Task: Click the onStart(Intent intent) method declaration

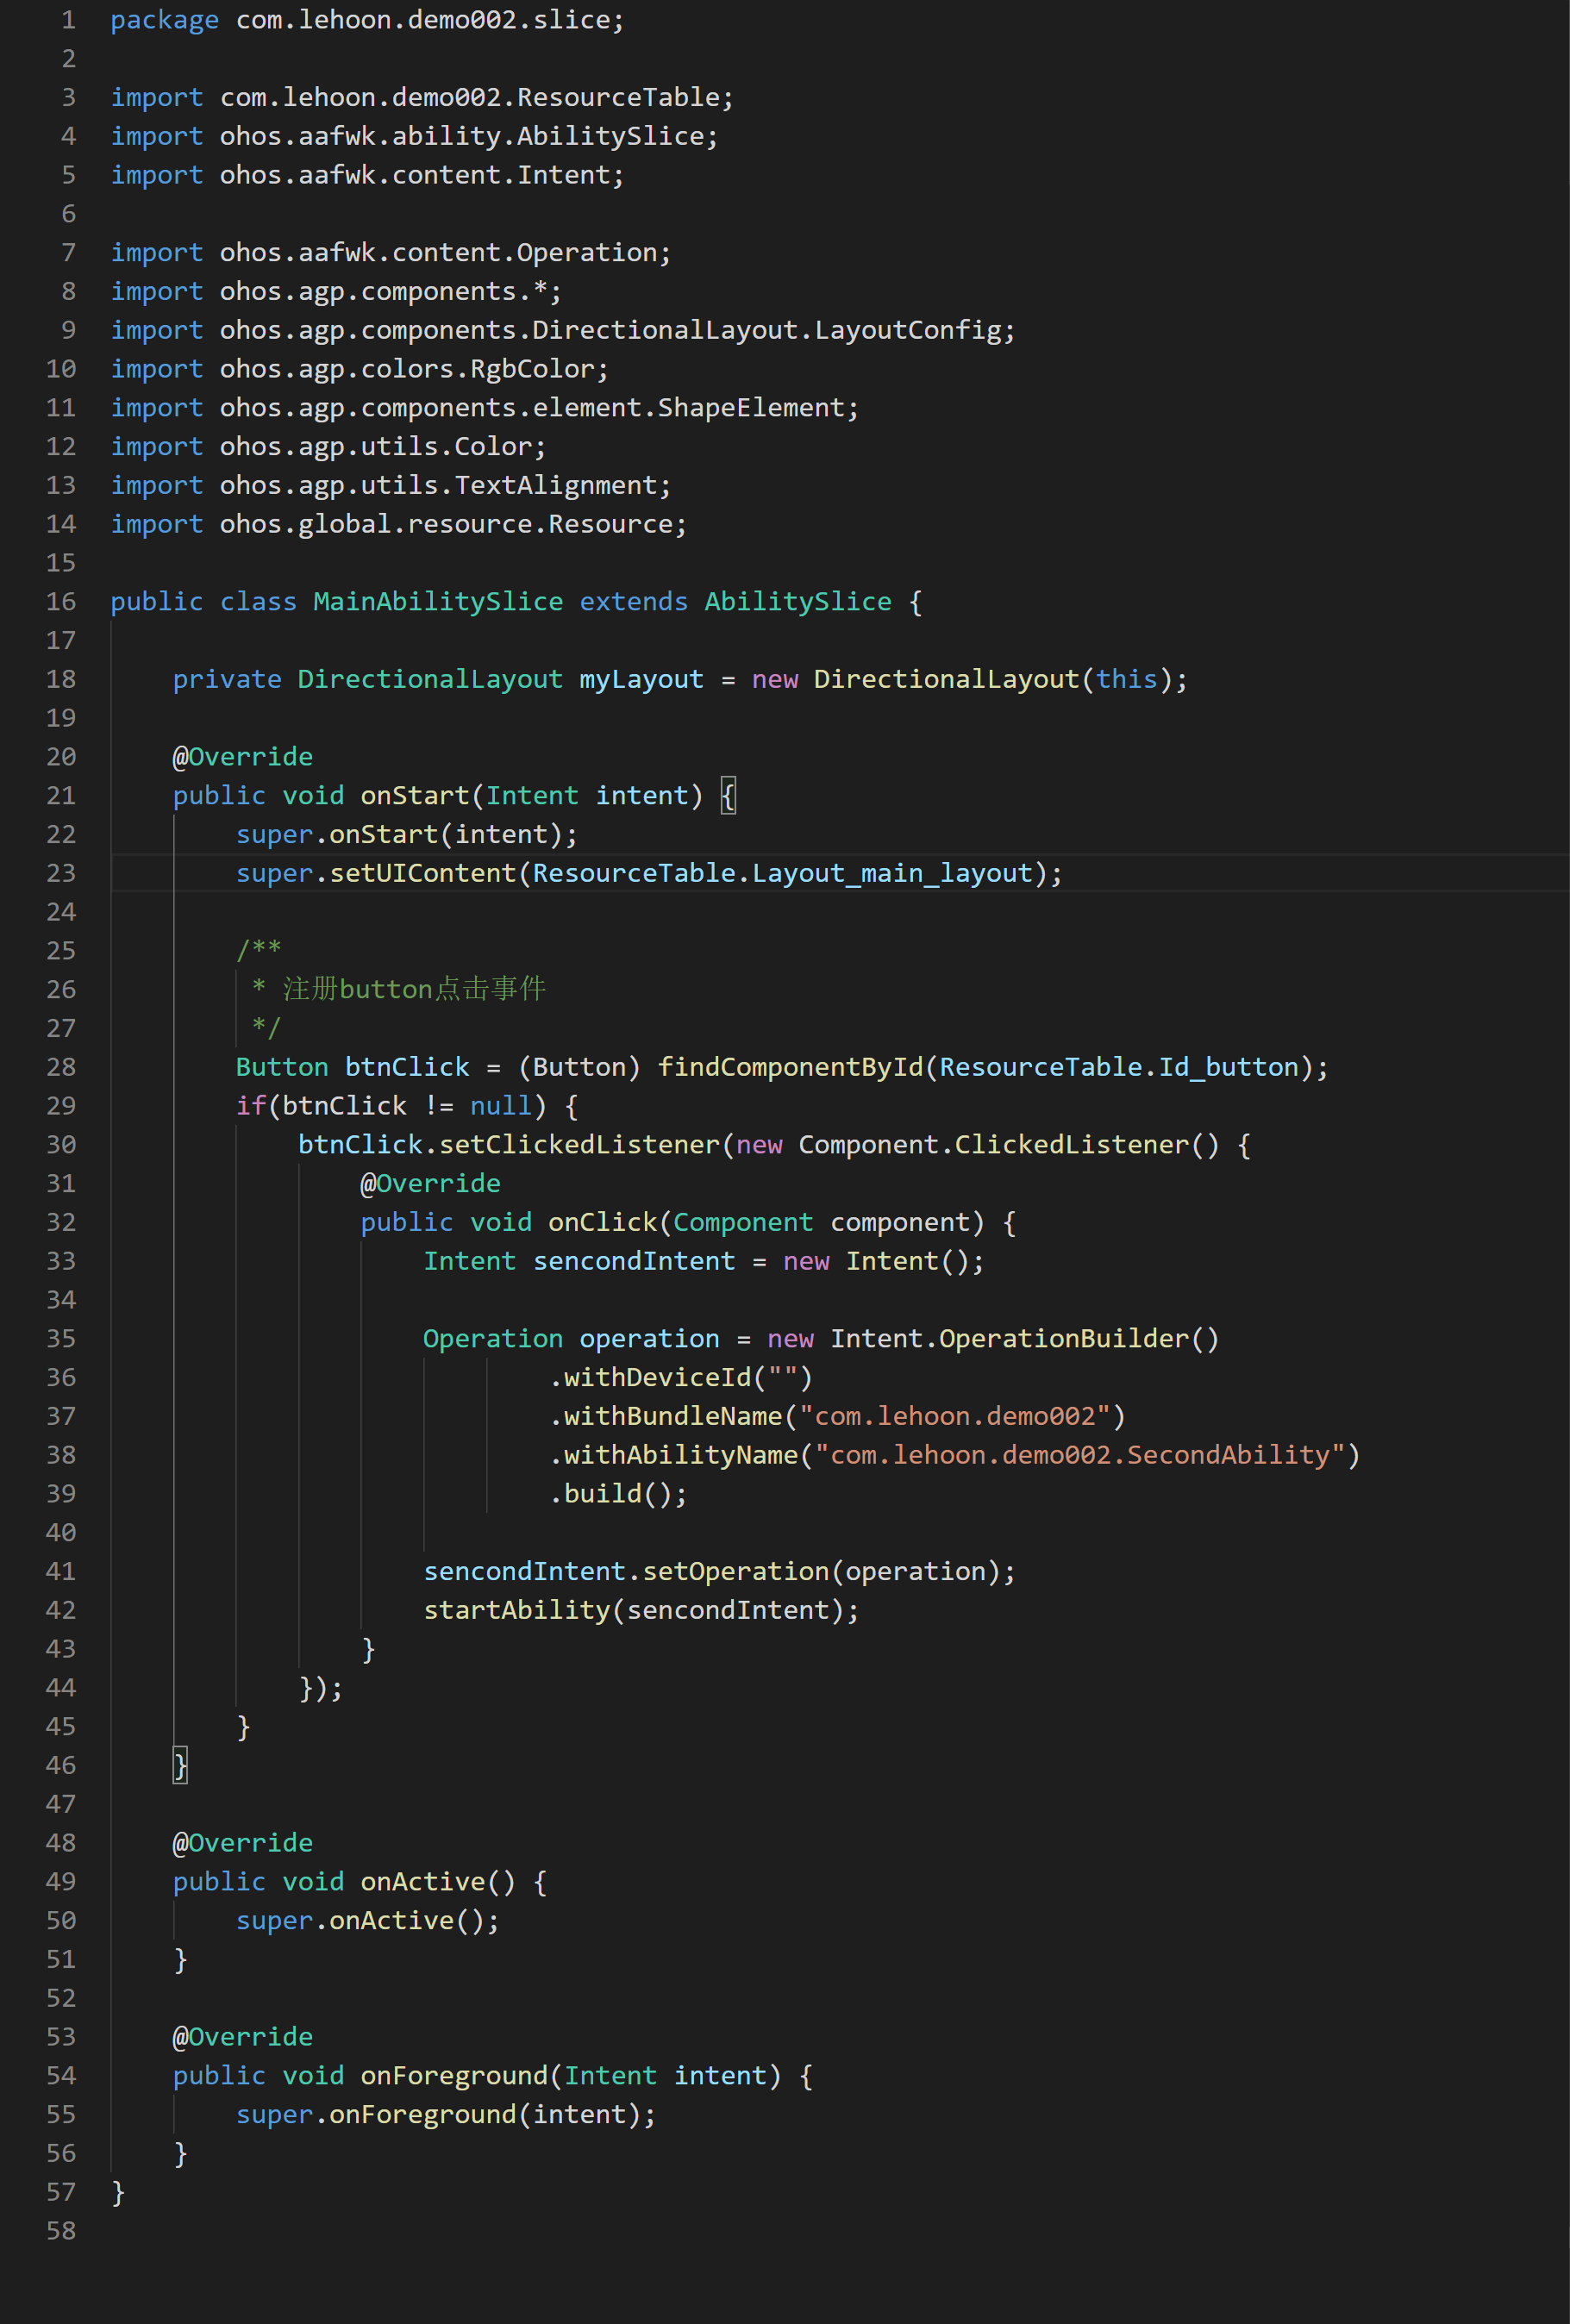Action: pos(455,796)
